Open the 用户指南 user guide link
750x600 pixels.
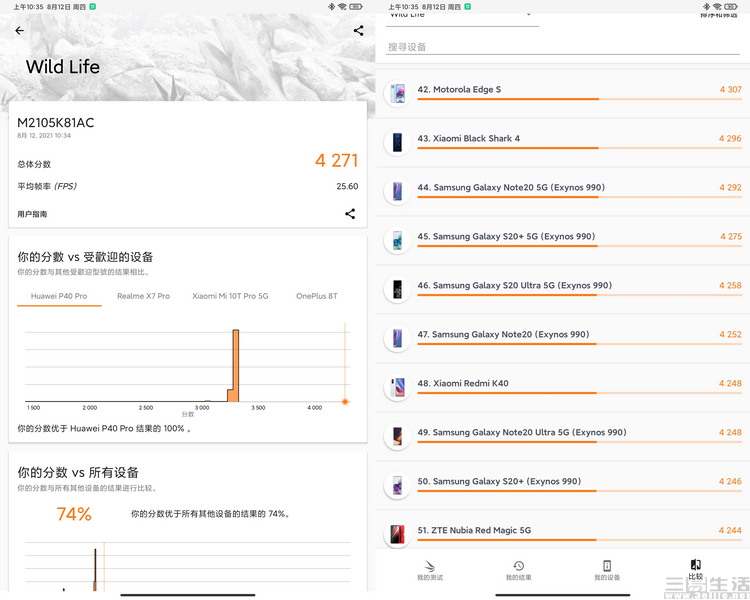pyautogui.click(x=33, y=214)
